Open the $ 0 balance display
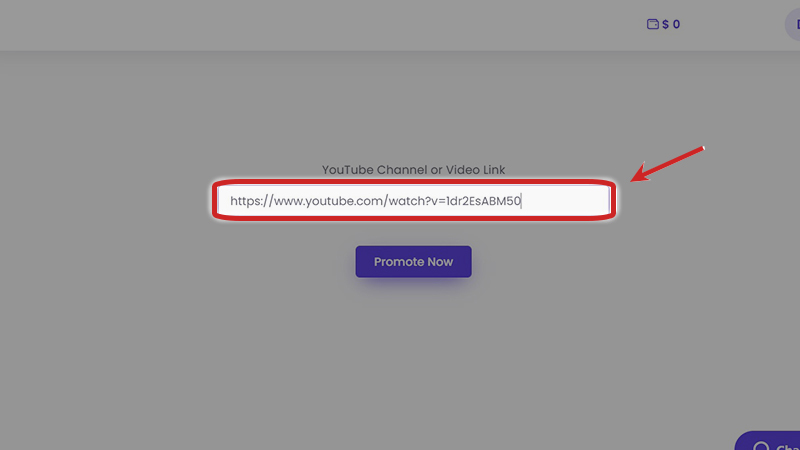The image size is (800, 450). (x=663, y=24)
